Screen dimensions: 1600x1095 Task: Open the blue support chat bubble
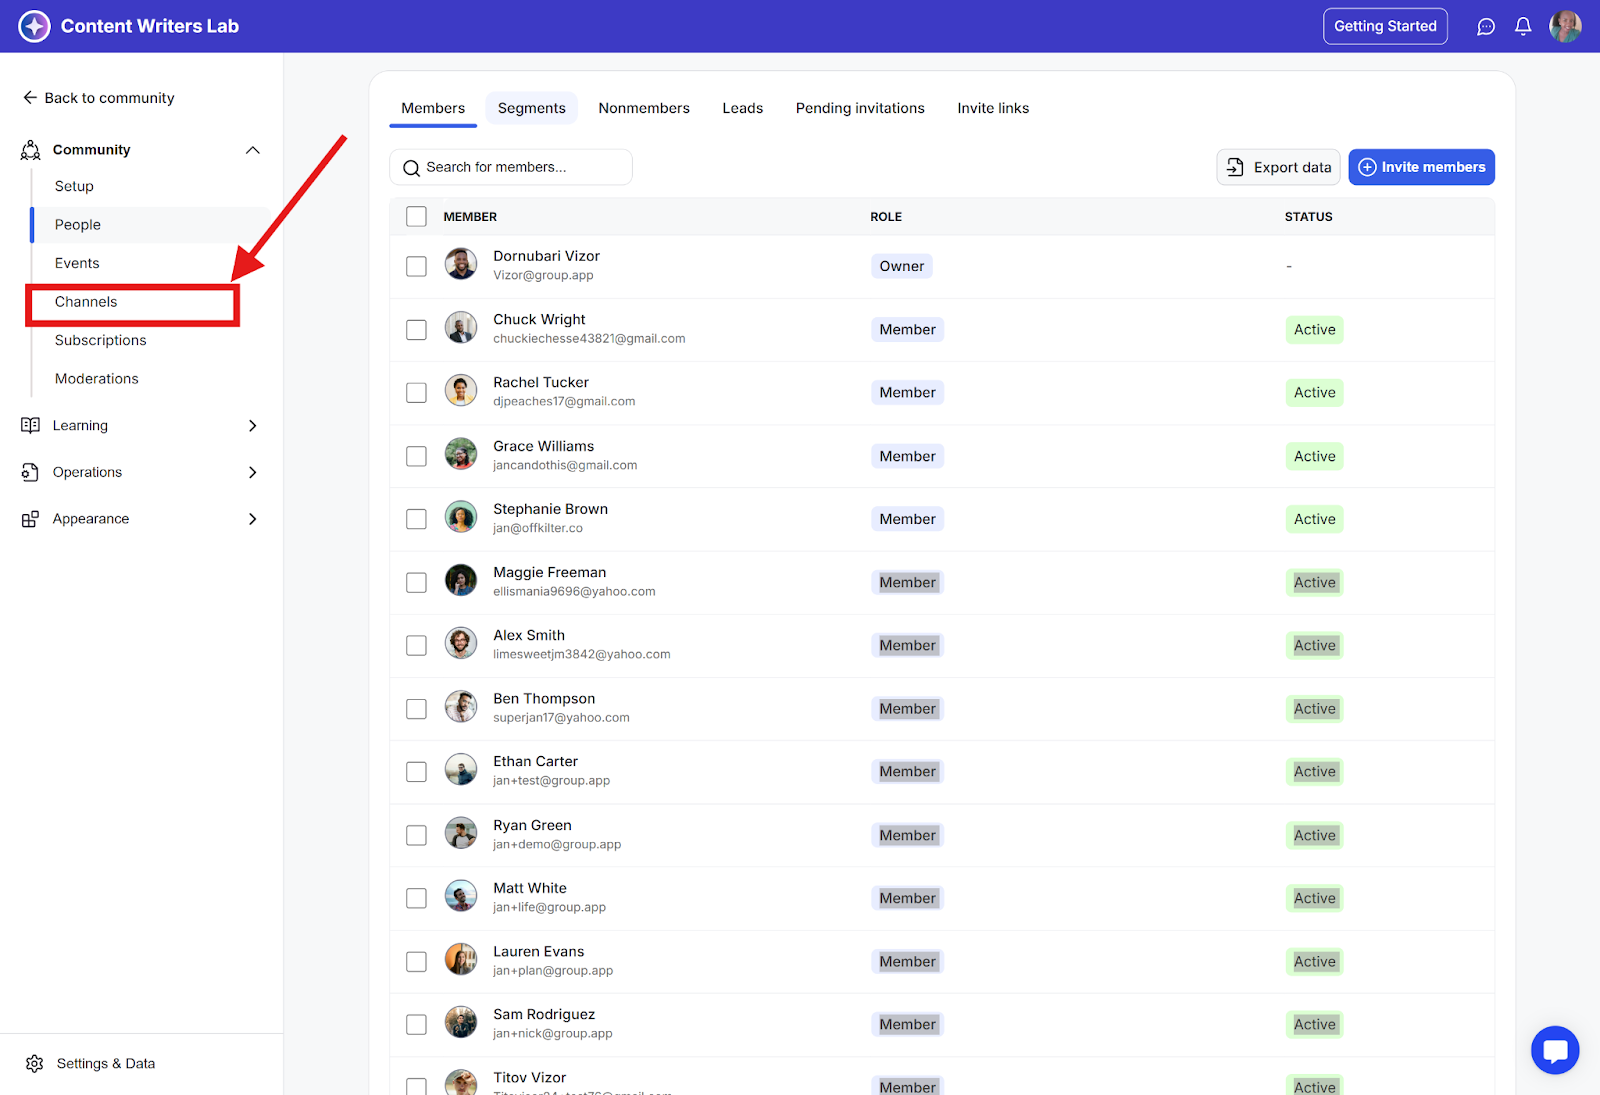point(1555,1050)
